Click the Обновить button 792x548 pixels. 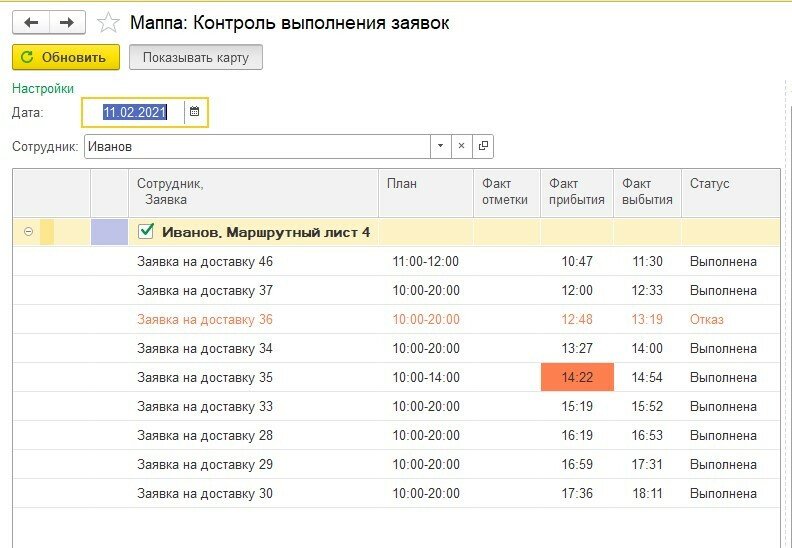point(66,57)
